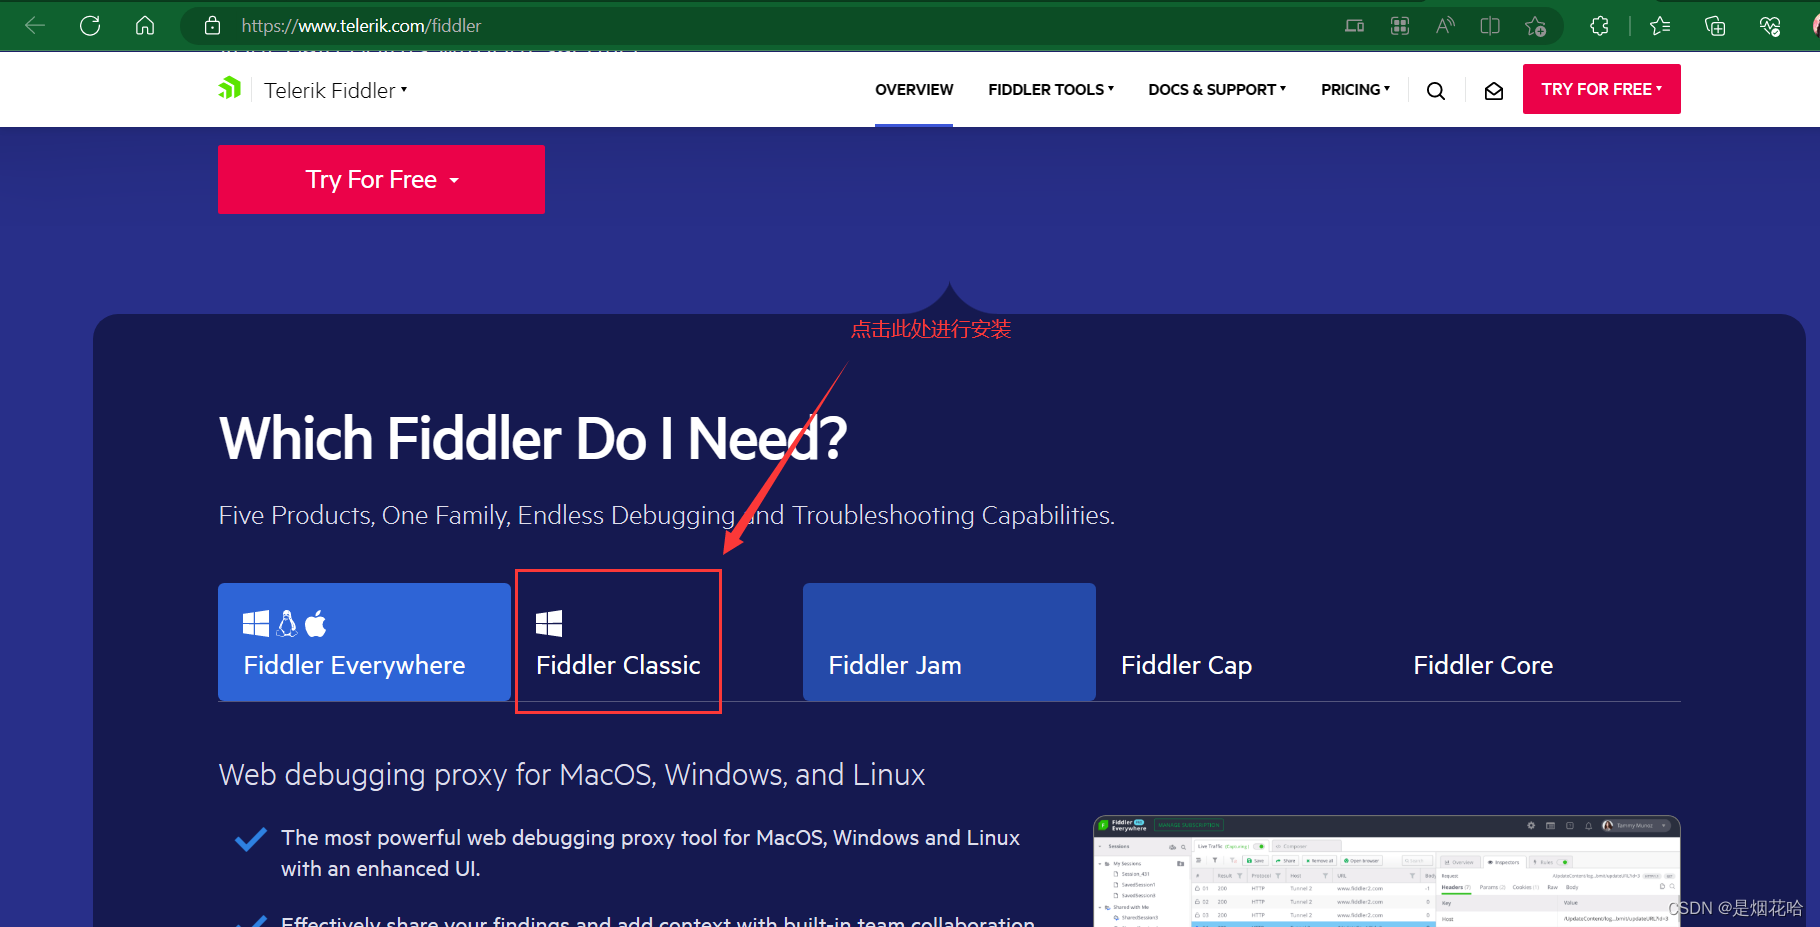Click the contact envelope icon

1494,91
